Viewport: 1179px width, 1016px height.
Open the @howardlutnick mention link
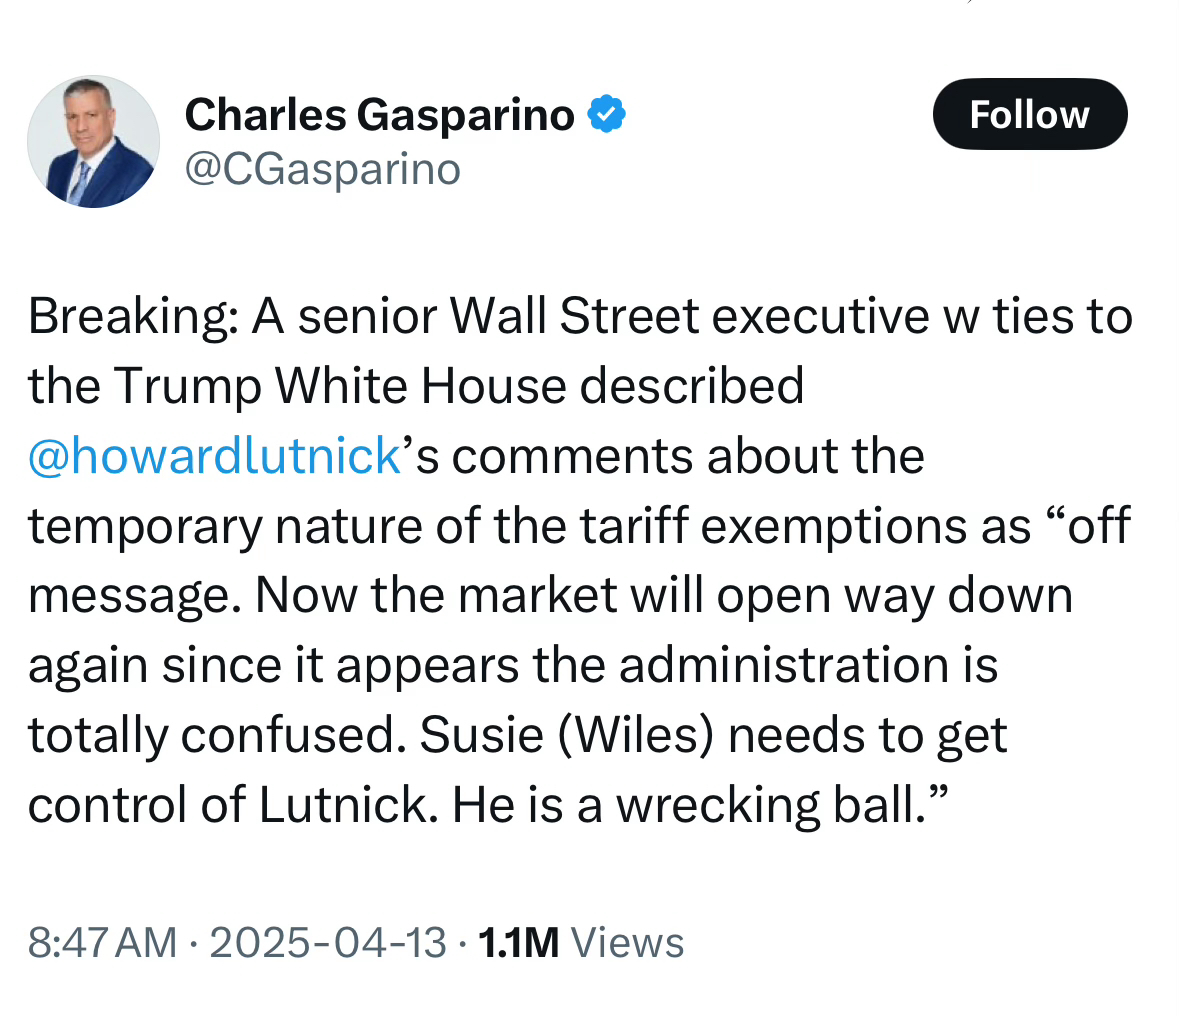pos(215,457)
